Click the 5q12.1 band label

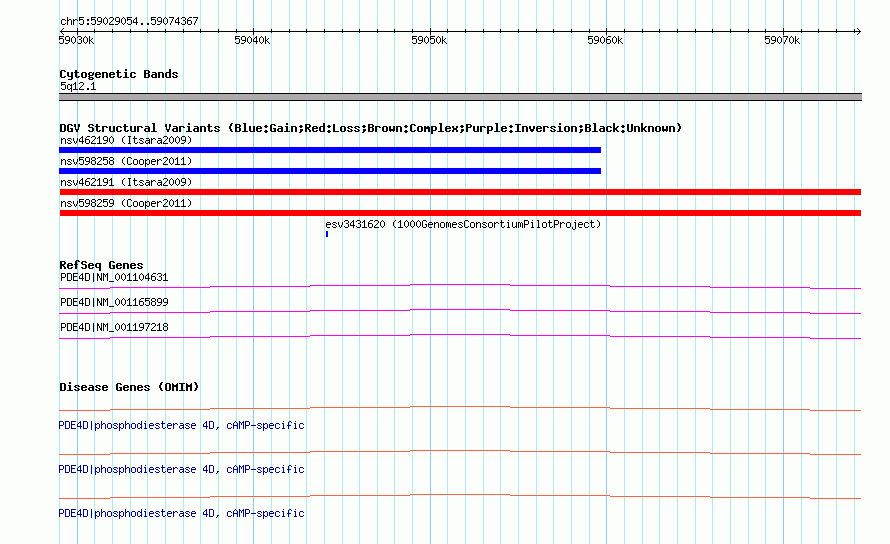78,86
